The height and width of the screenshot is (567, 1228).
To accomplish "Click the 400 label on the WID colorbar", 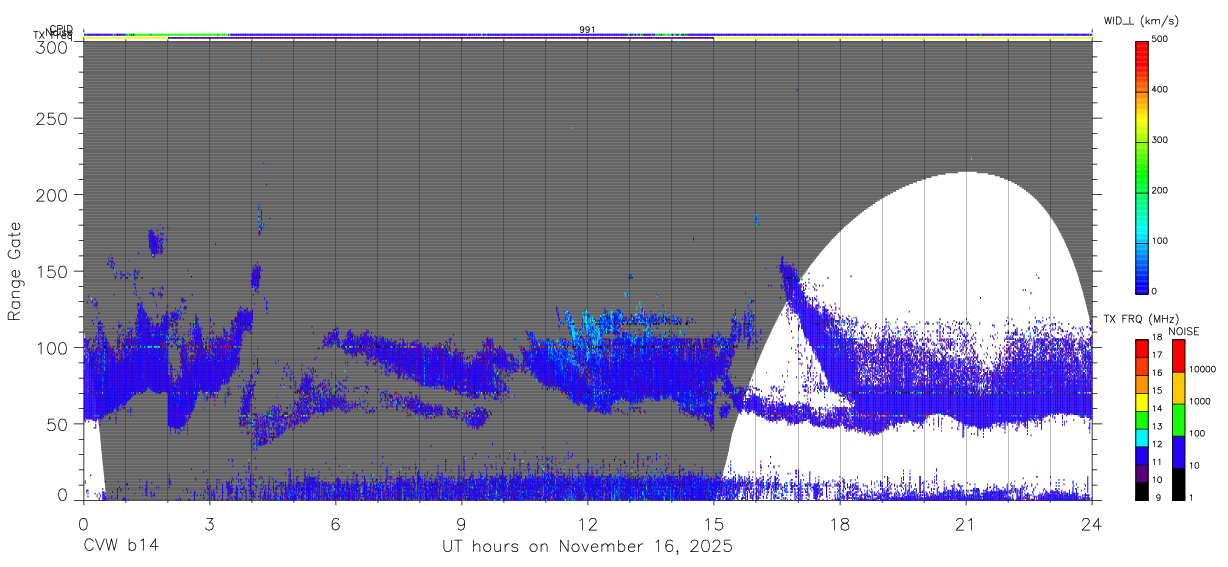I will click(1159, 90).
